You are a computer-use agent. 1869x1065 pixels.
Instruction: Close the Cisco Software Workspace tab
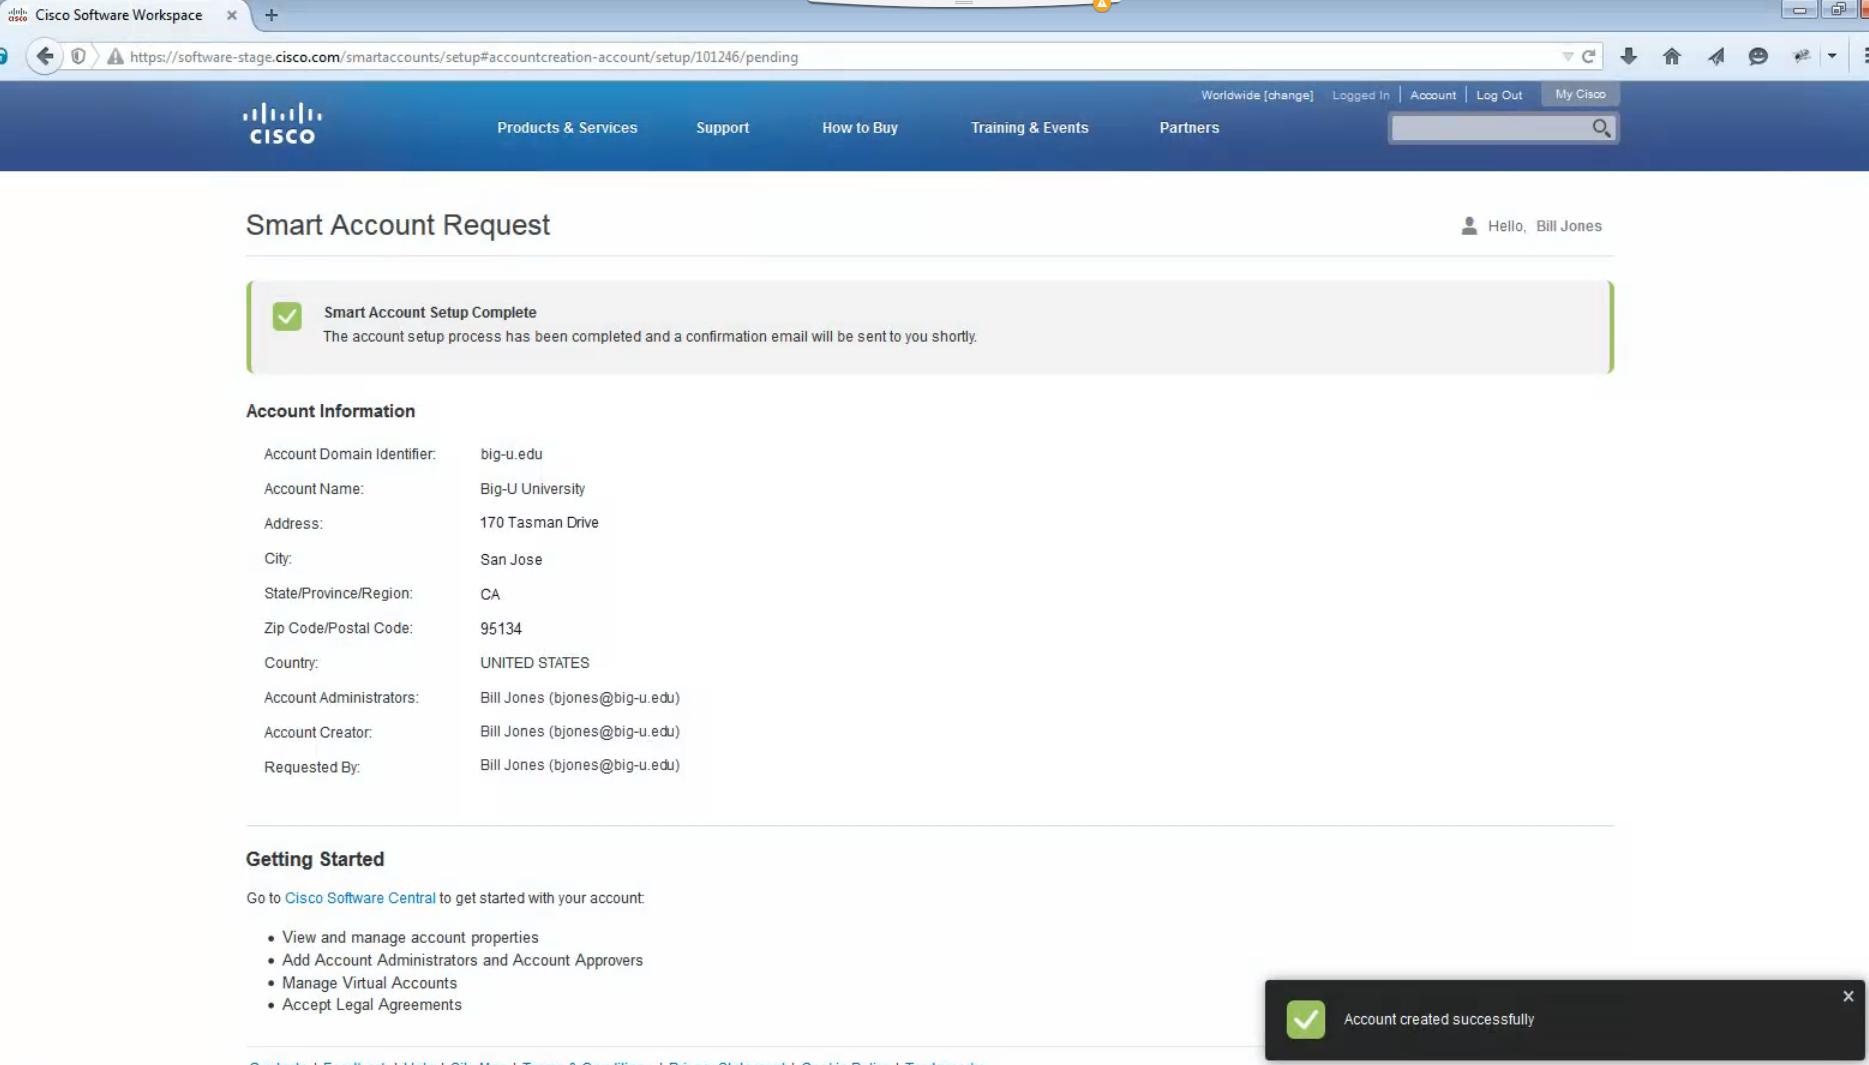(x=232, y=15)
